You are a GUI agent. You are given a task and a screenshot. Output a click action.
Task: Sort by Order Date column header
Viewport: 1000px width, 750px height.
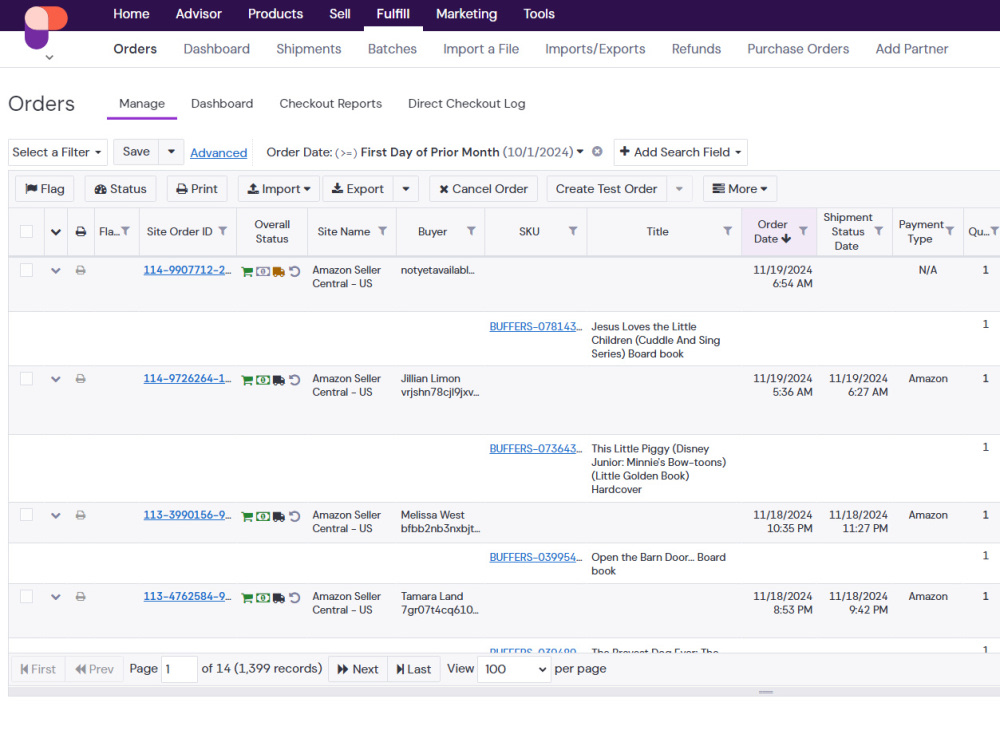[x=772, y=232]
